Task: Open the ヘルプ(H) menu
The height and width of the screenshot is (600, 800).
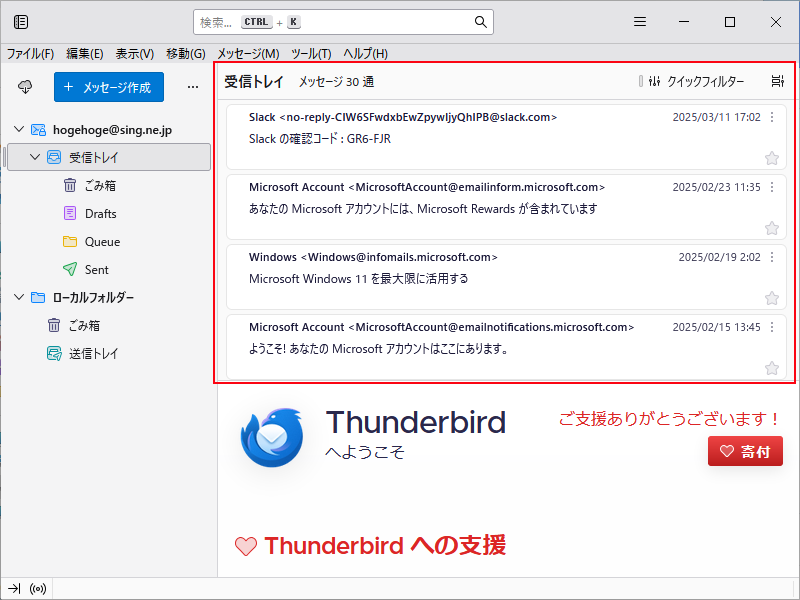Action: [365, 54]
